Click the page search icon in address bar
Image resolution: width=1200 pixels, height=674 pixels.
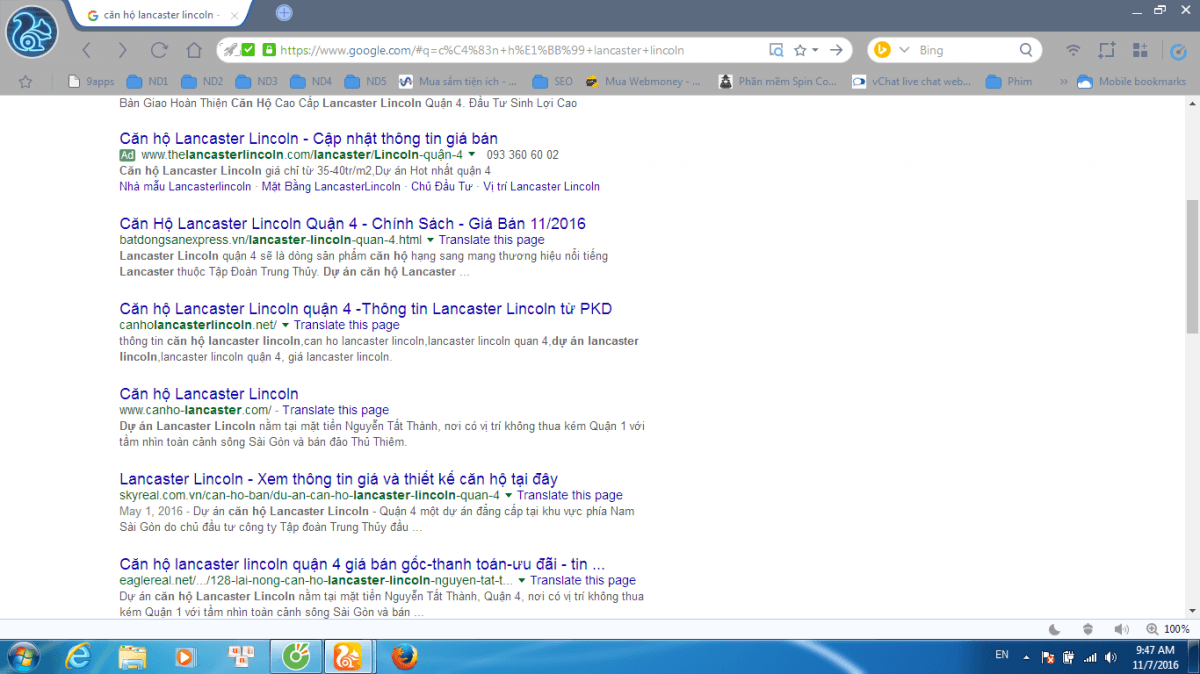(776, 50)
